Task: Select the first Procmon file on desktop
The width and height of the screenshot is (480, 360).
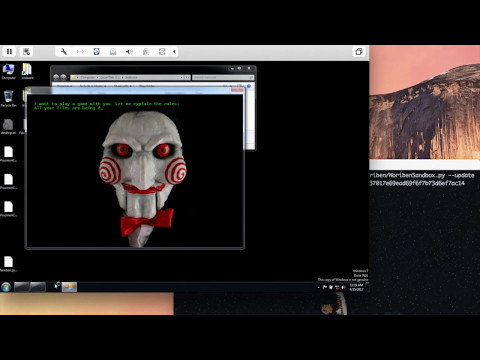Action: [8, 154]
